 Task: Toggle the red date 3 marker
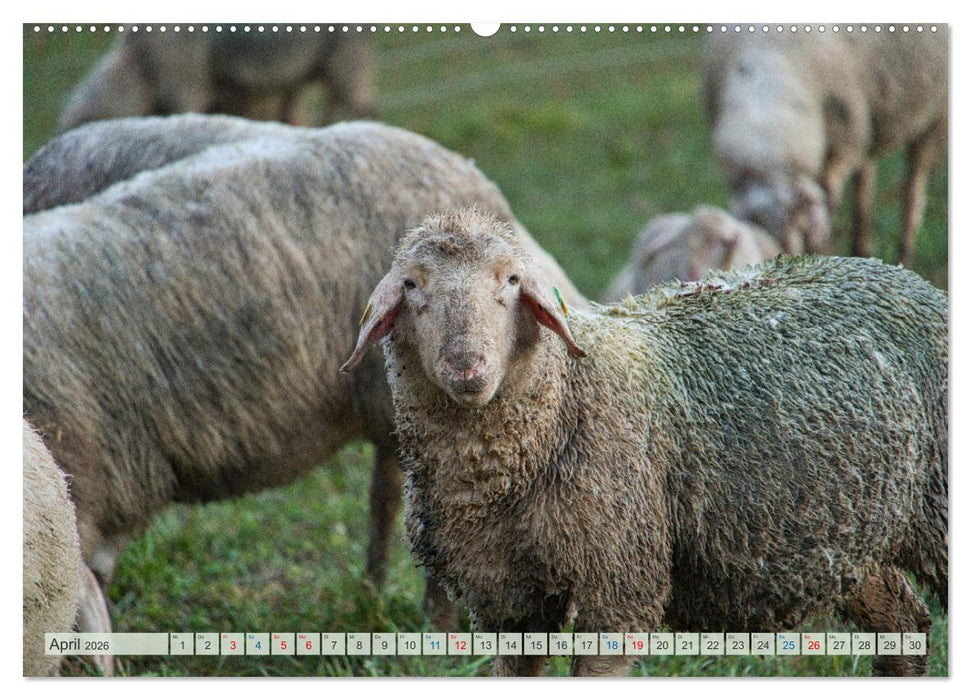pos(231,647)
